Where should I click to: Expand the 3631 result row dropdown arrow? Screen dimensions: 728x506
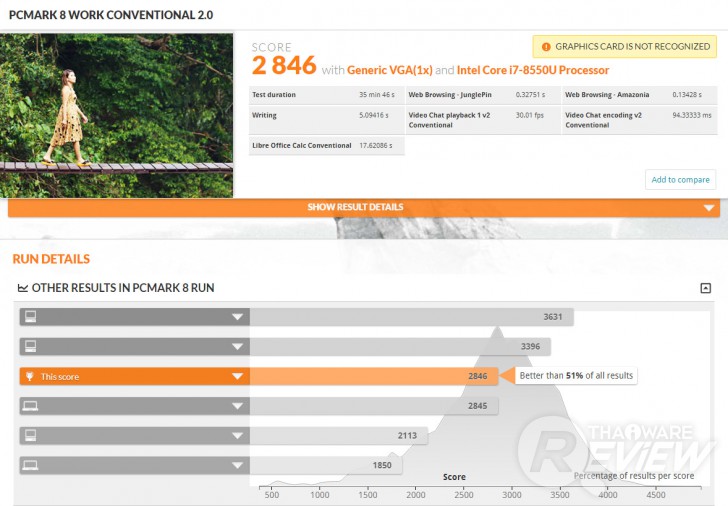click(237, 317)
